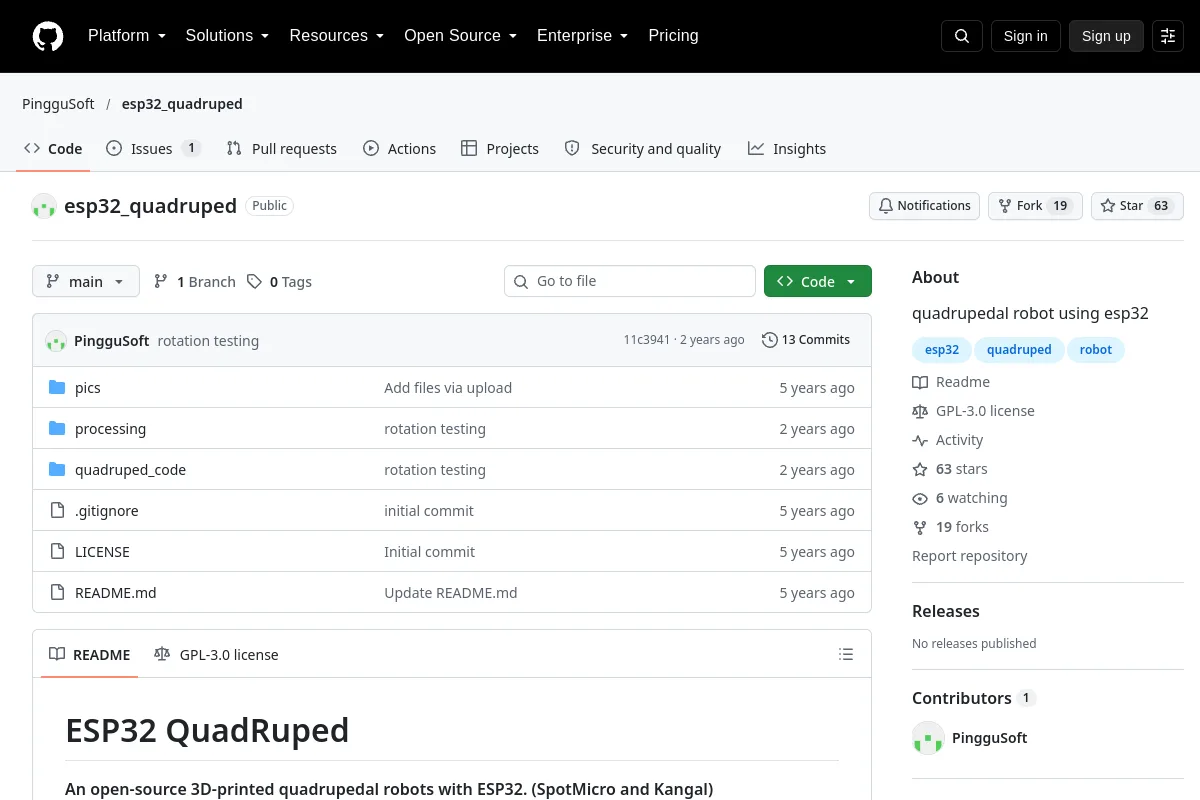Switch to the Code tab
1200x800 pixels.
tap(53, 149)
